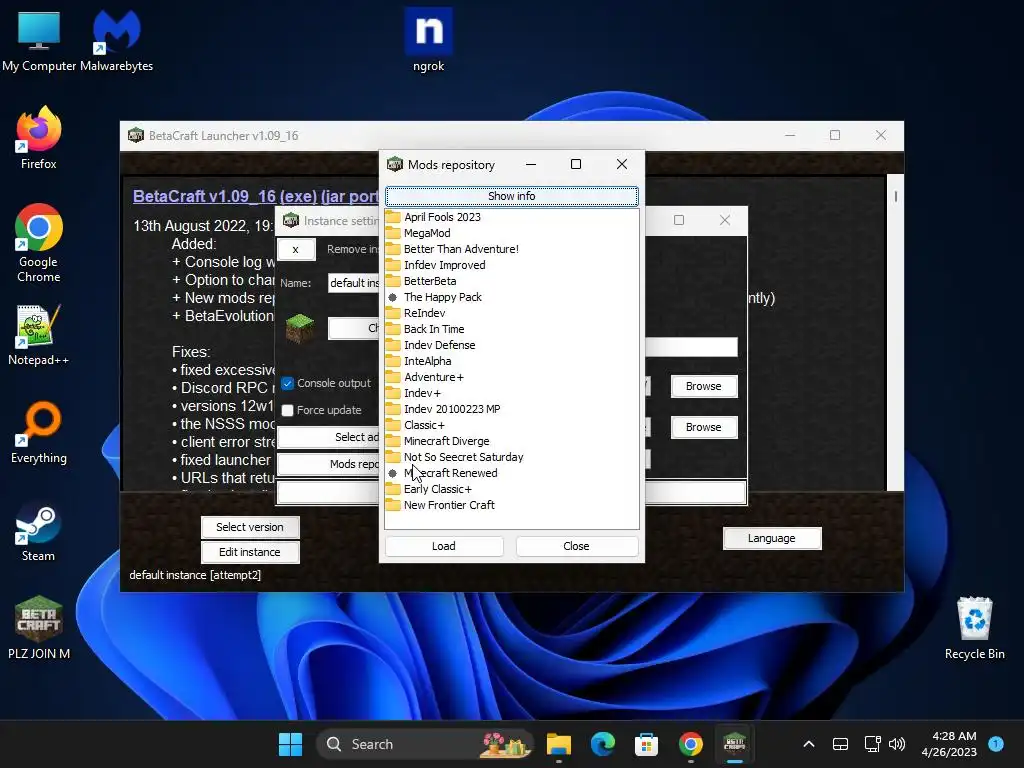The width and height of the screenshot is (1024, 768).
Task: Select Adventure+ mod folder
Action: pos(434,377)
